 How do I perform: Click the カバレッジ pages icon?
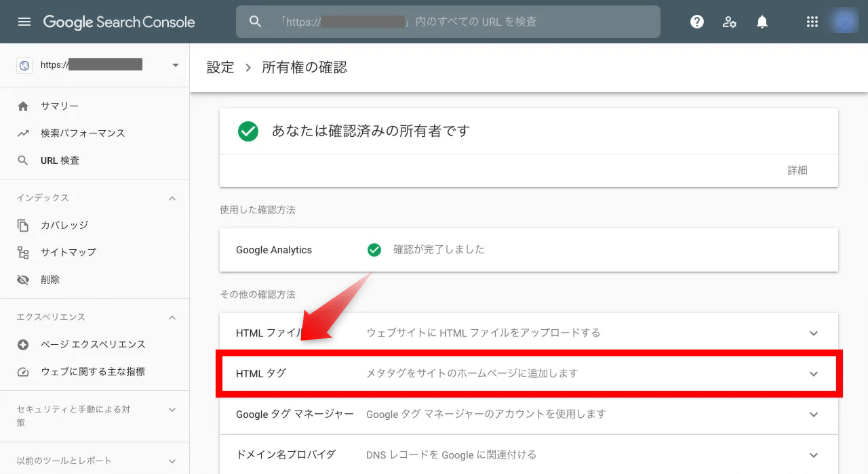[23, 225]
